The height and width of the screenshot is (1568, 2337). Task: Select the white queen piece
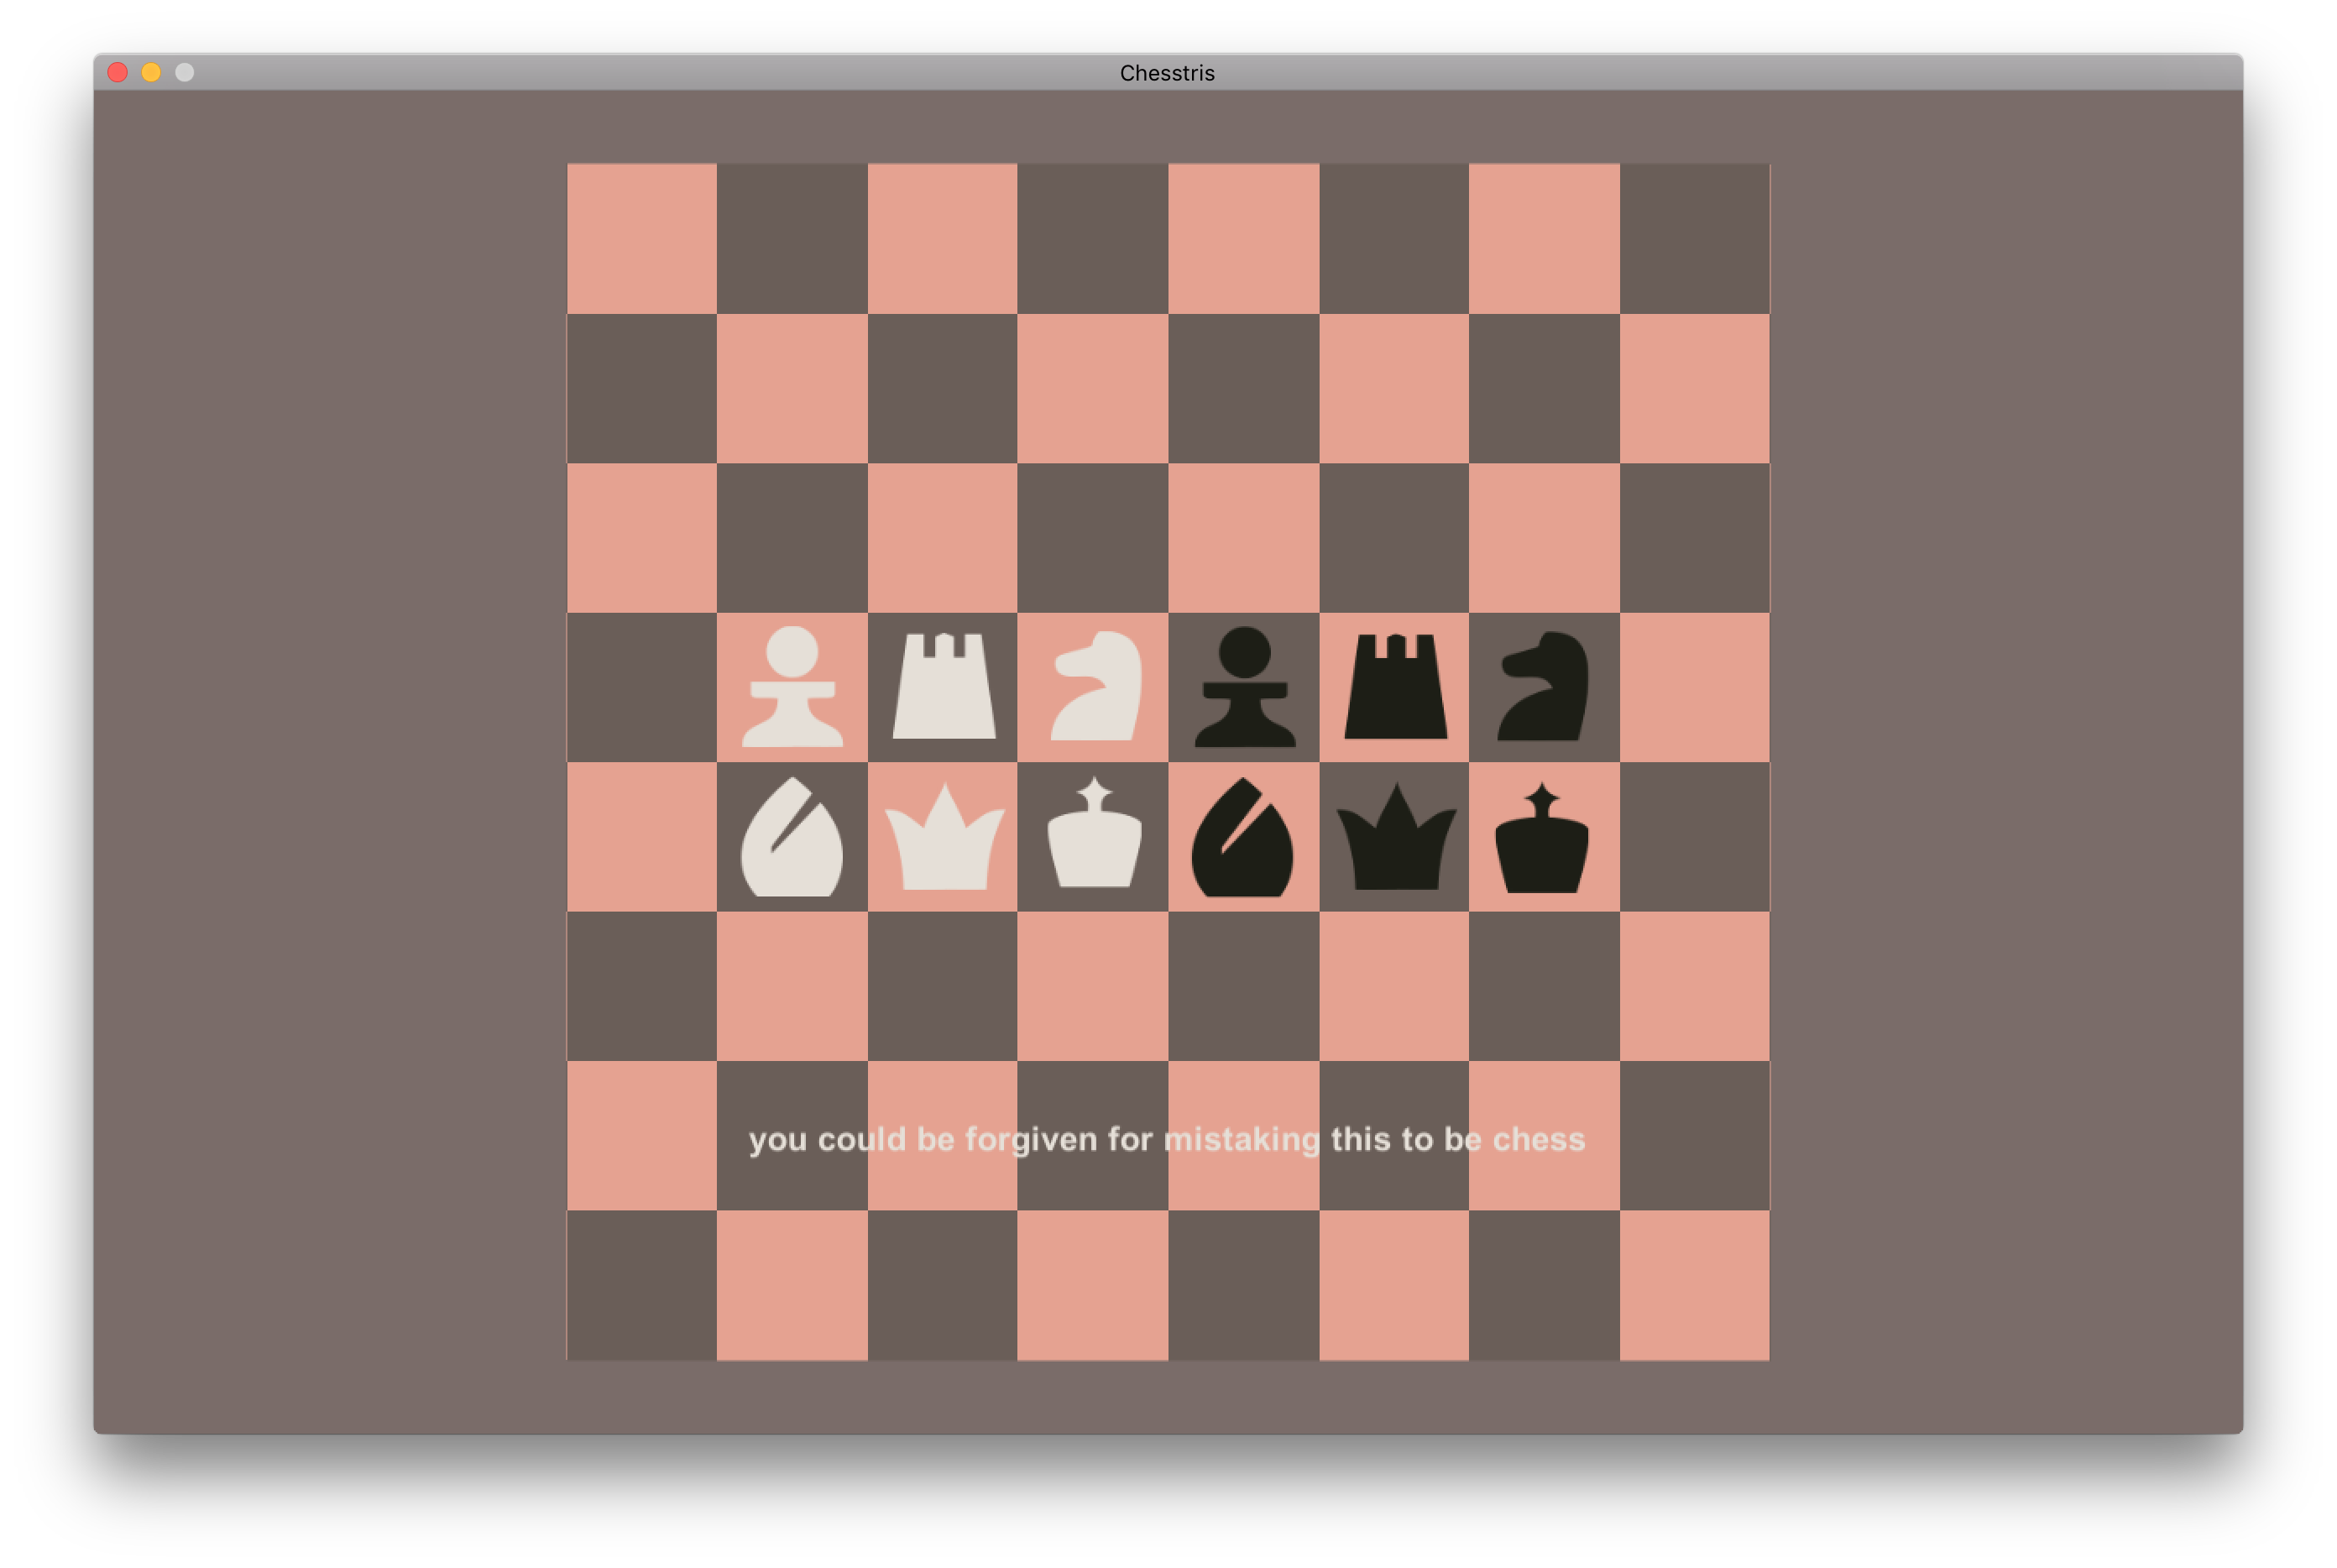[944, 837]
